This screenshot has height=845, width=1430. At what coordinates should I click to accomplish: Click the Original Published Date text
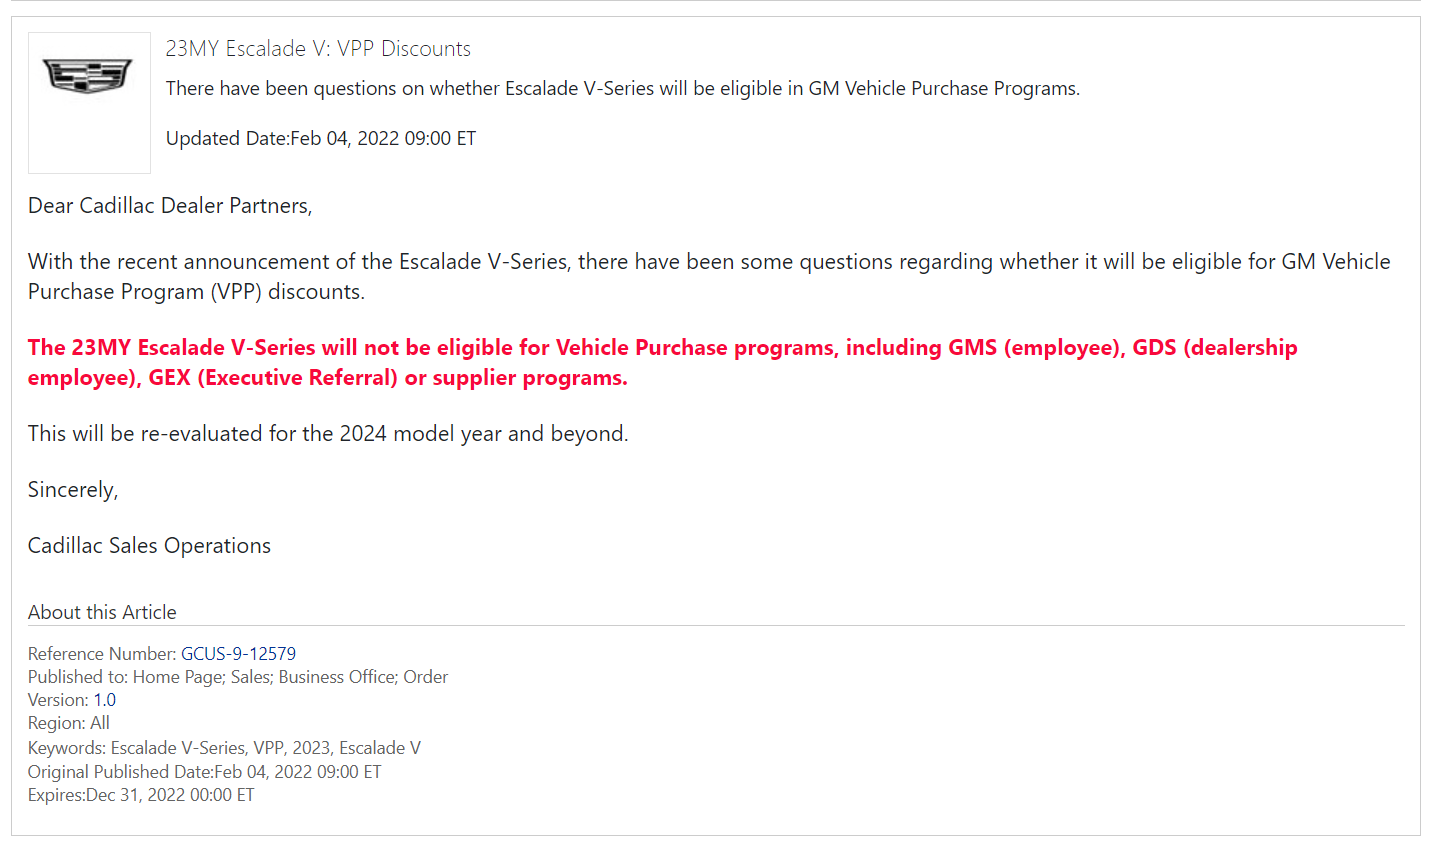[x=204, y=772]
